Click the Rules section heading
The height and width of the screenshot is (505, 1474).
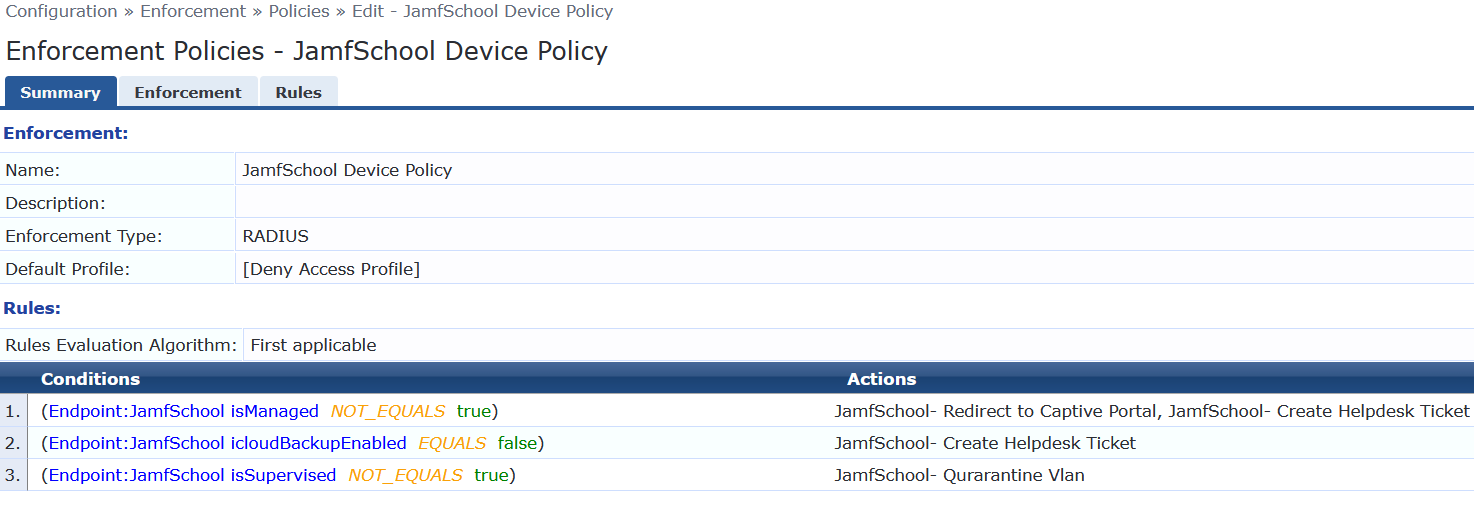point(32,308)
